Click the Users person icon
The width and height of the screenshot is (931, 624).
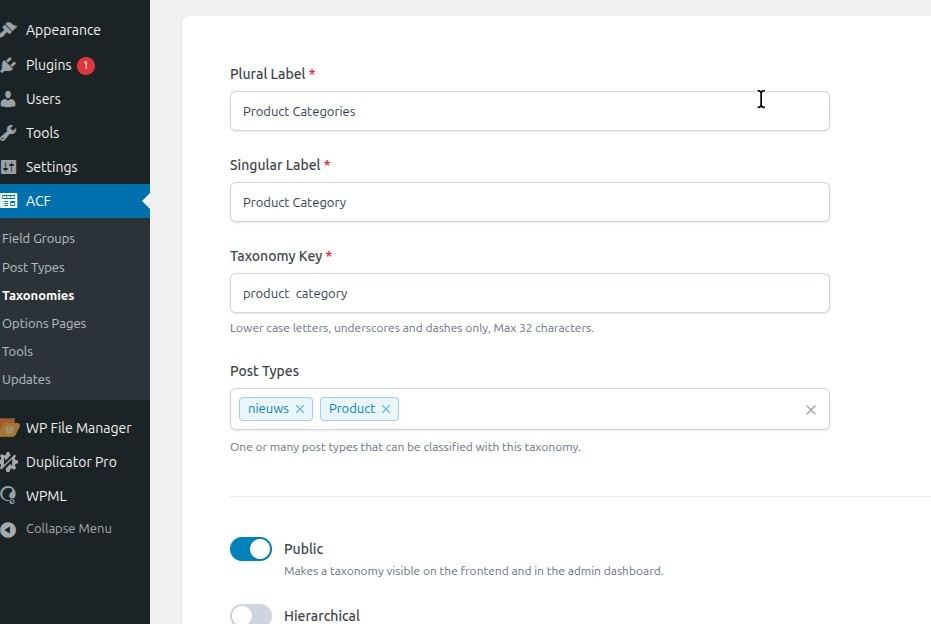click(x=9, y=99)
